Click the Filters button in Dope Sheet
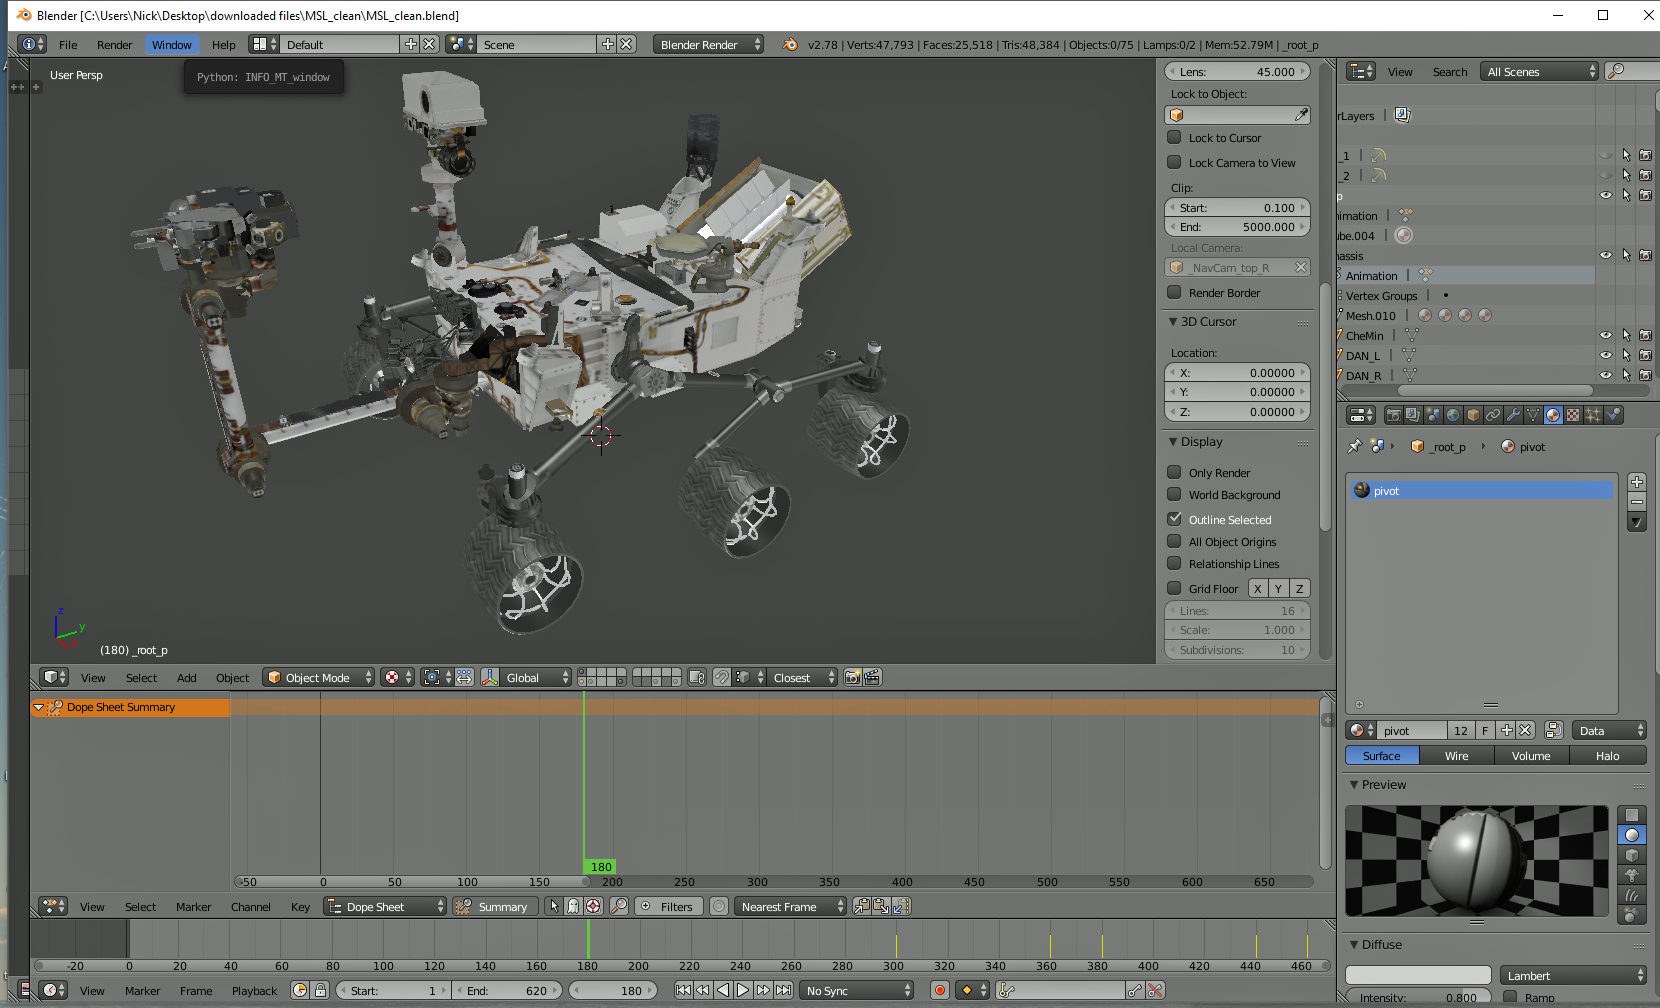This screenshot has height=1008, width=1660. tap(667, 906)
